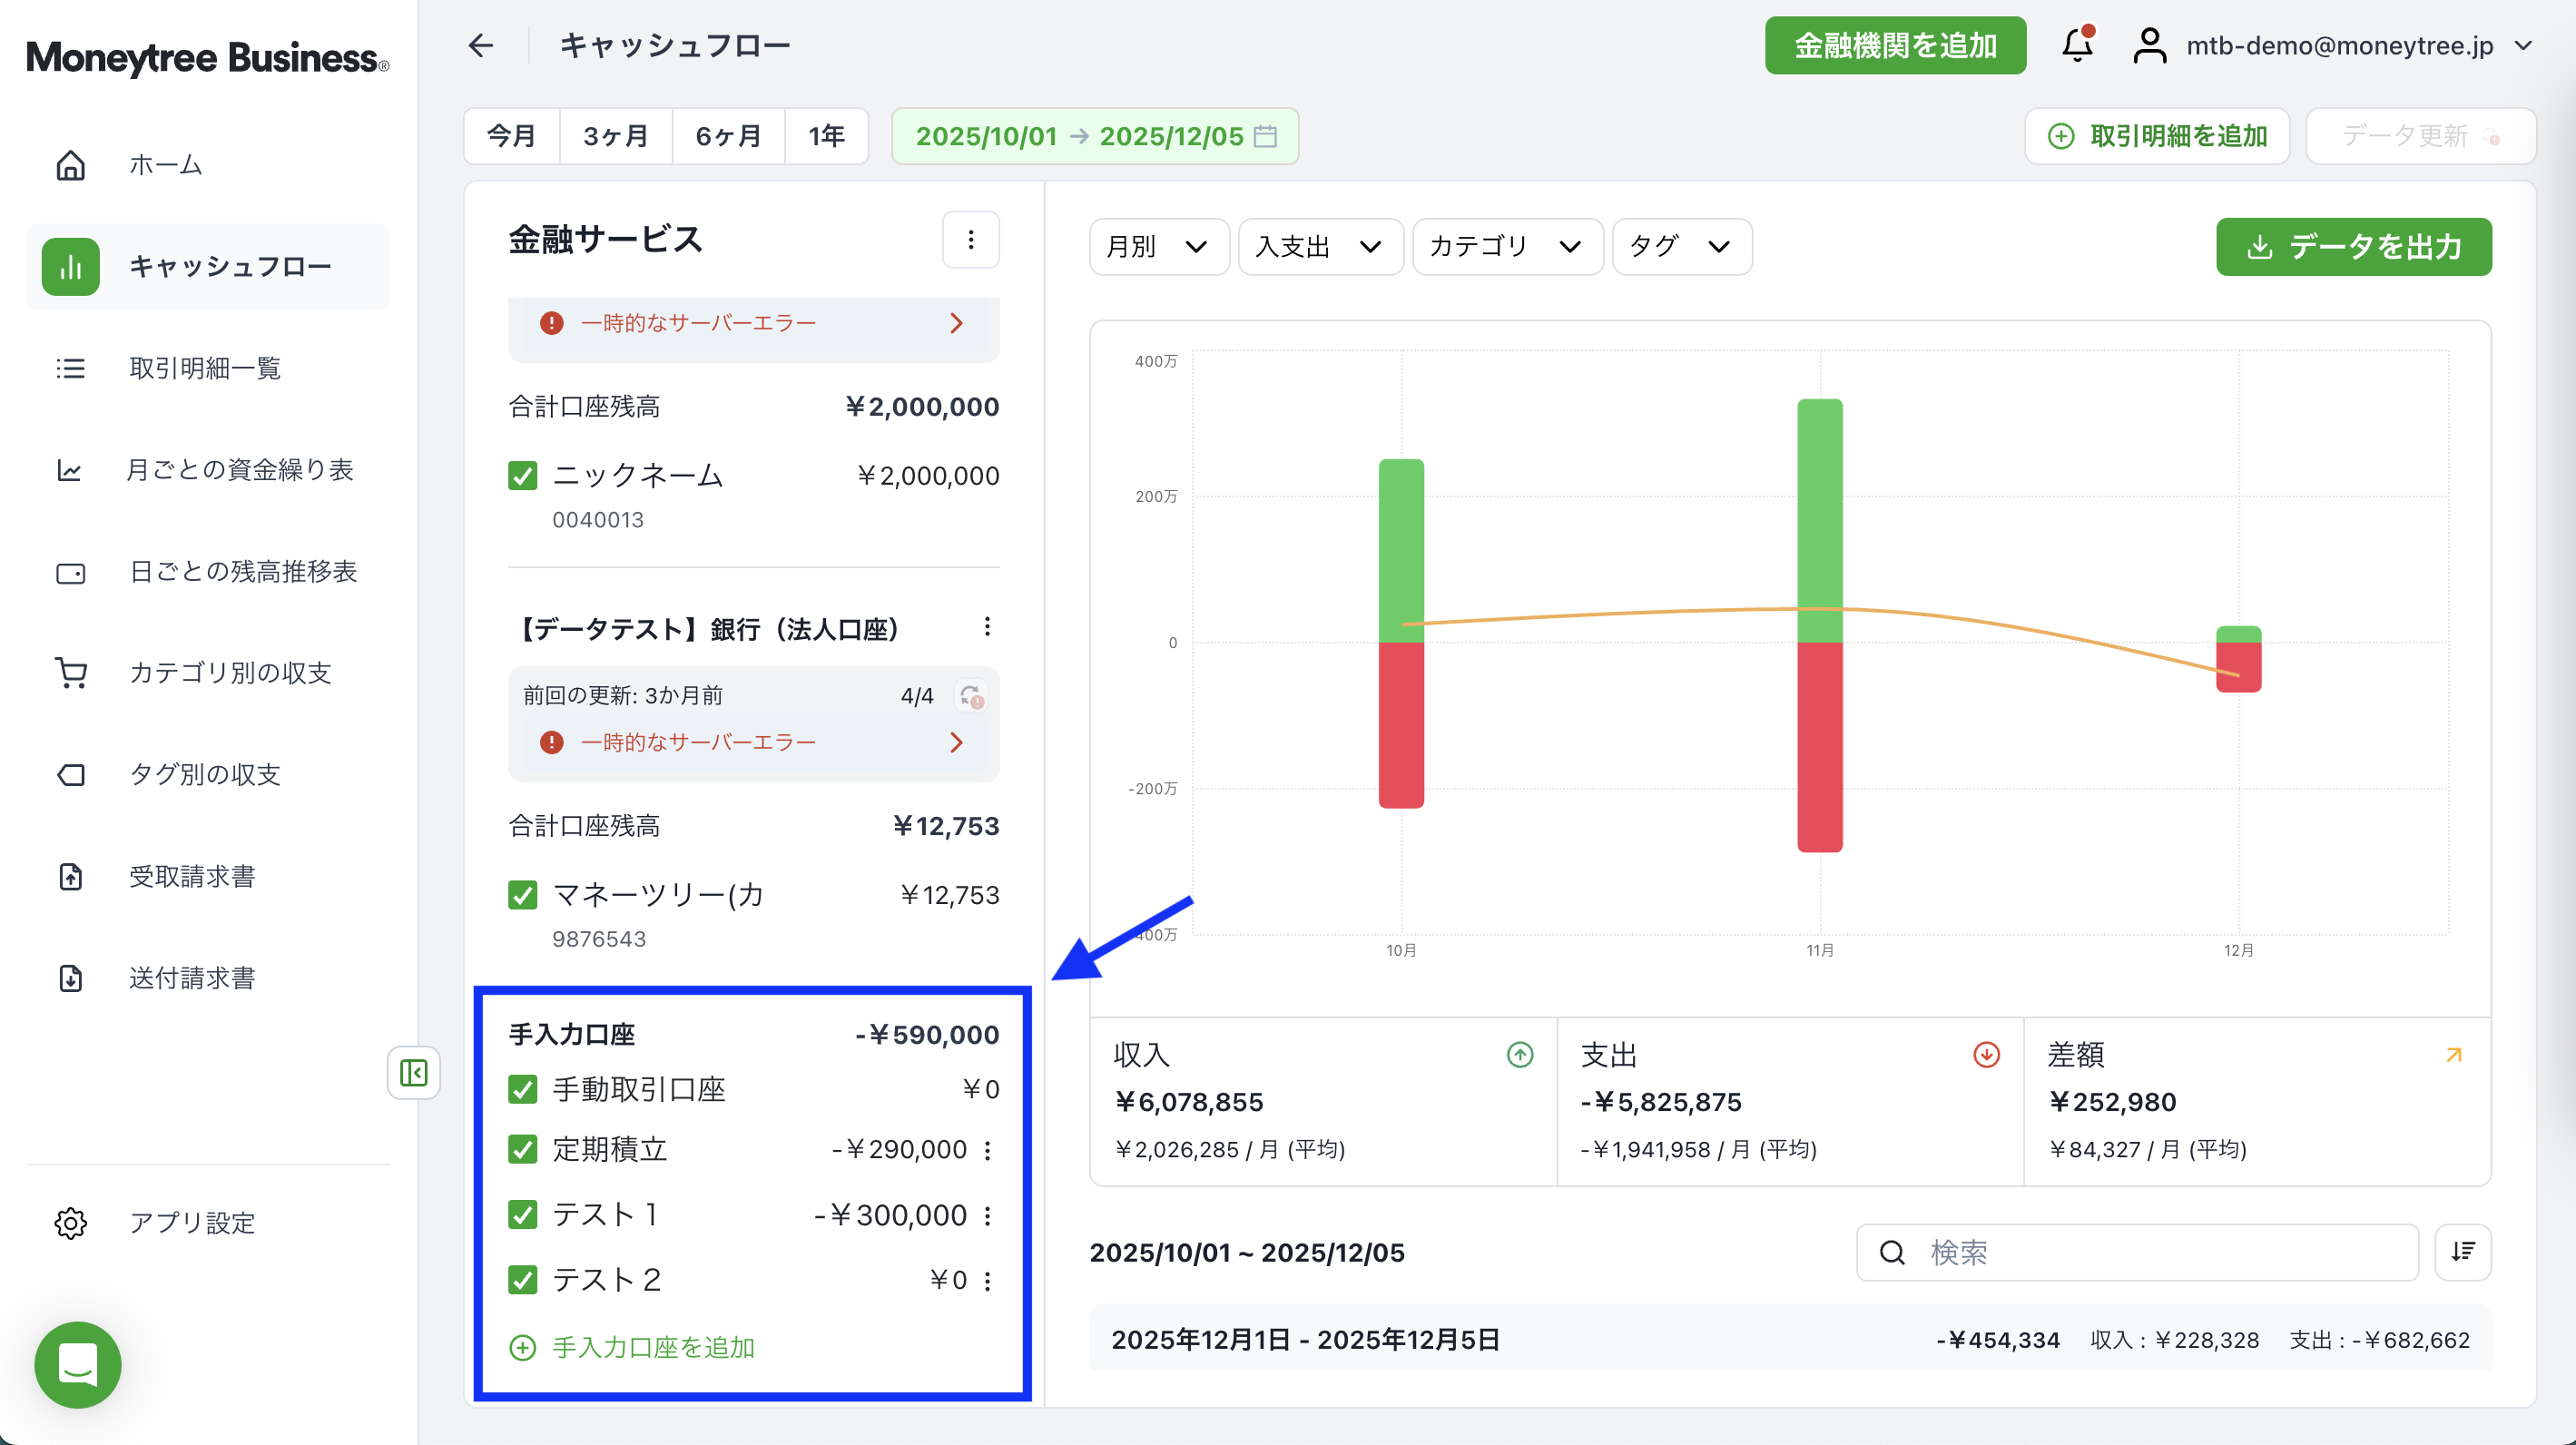Open 金融サービス three-dot menu
Image resolution: width=2576 pixels, height=1445 pixels.
coord(970,240)
